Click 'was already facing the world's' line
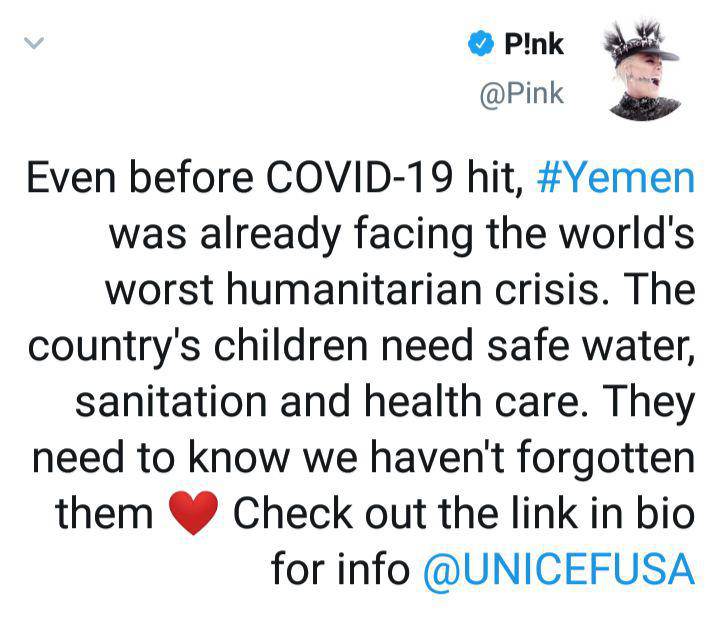720x618 pixels. (402, 234)
